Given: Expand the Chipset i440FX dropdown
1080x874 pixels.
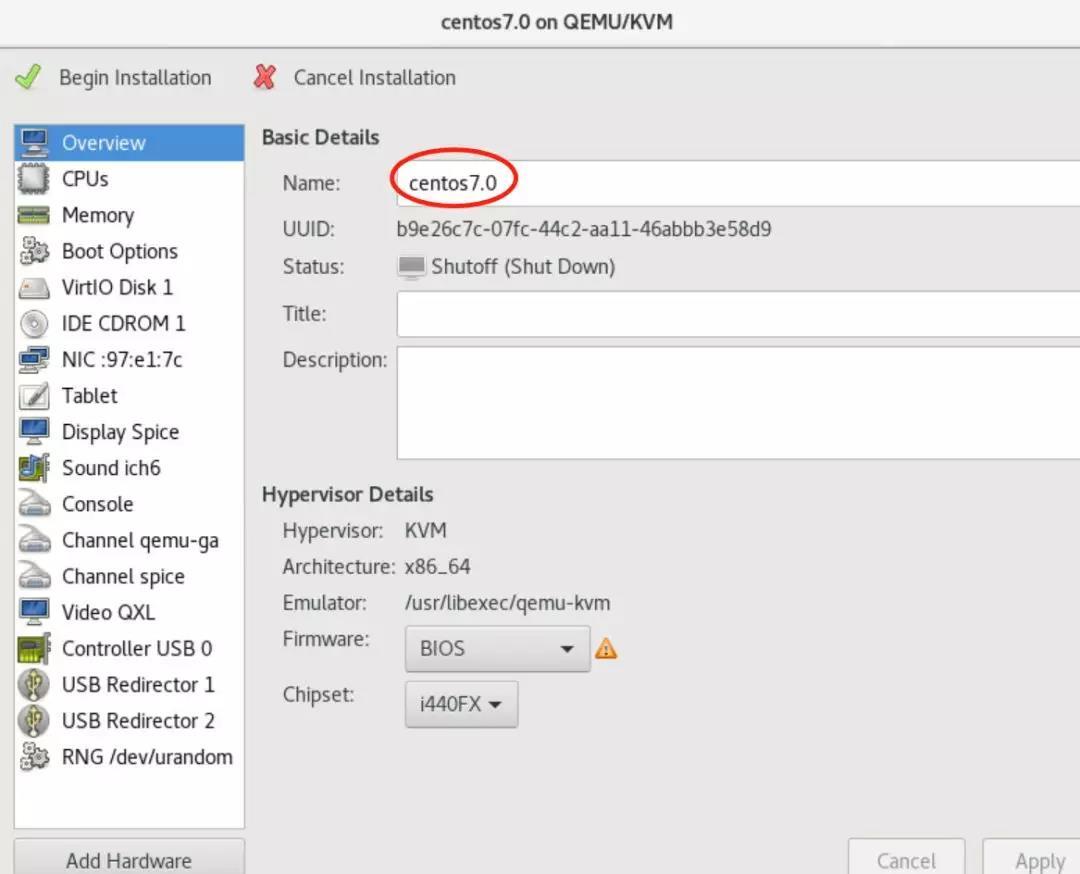Looking at the screenshot, I should point(461,704).
